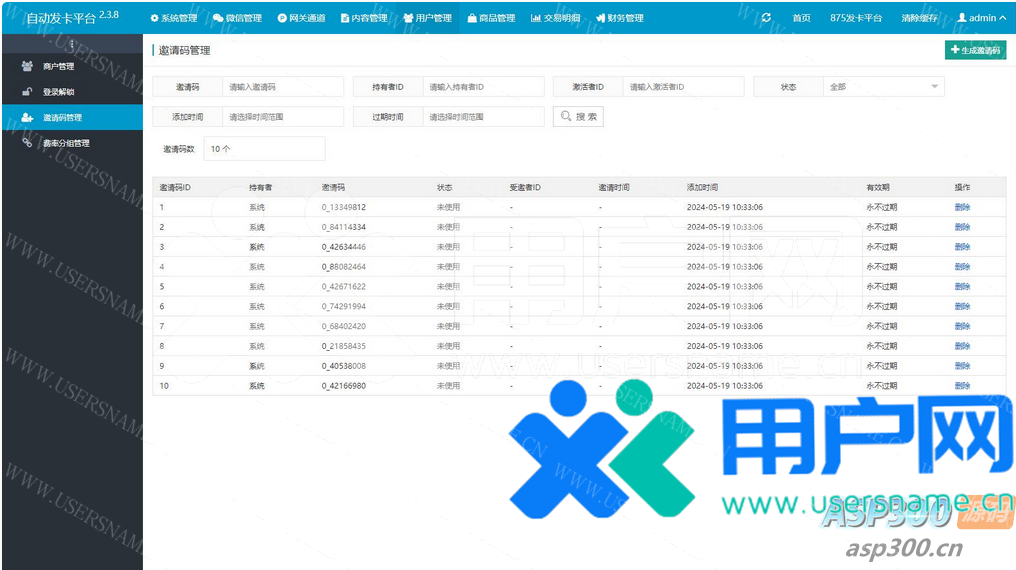Open the 用户管理 top menu
1016x570 pixels.
428,18
